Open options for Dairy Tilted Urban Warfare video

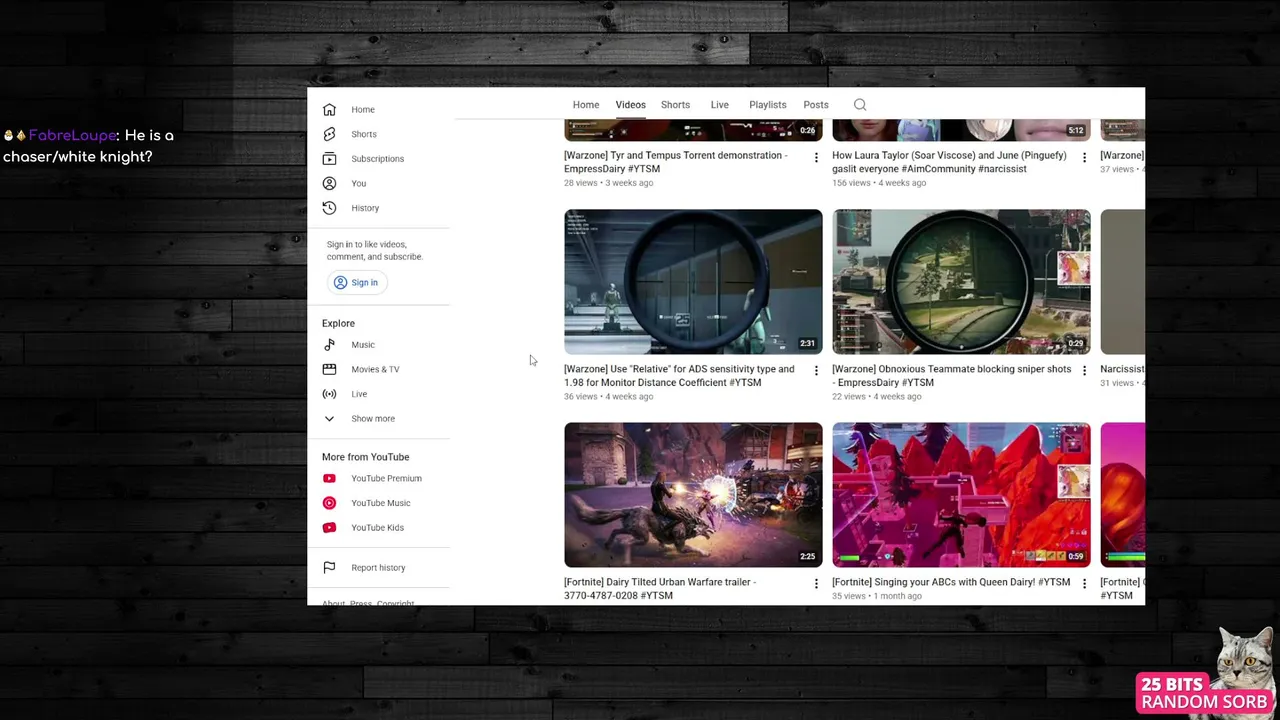[x=816, y=584]
